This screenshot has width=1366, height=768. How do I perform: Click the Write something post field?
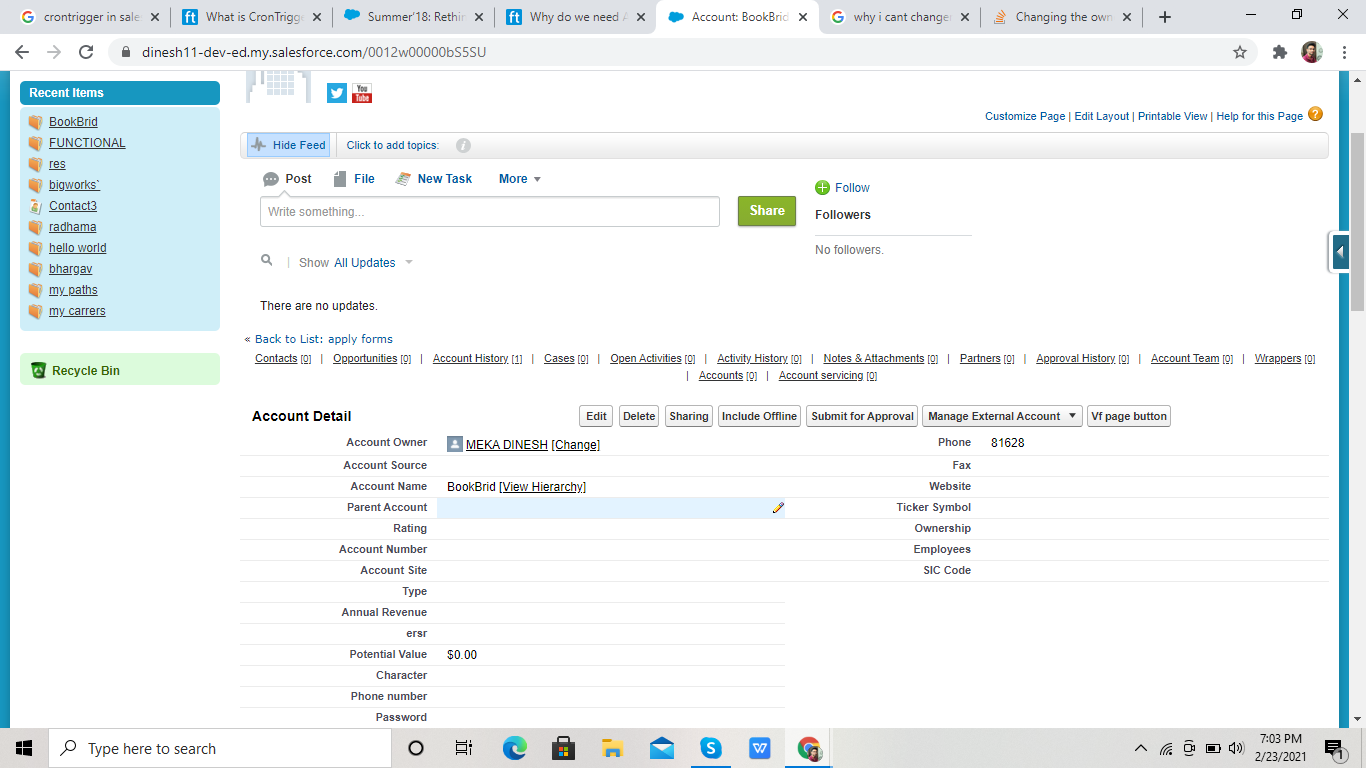[490, 212]
